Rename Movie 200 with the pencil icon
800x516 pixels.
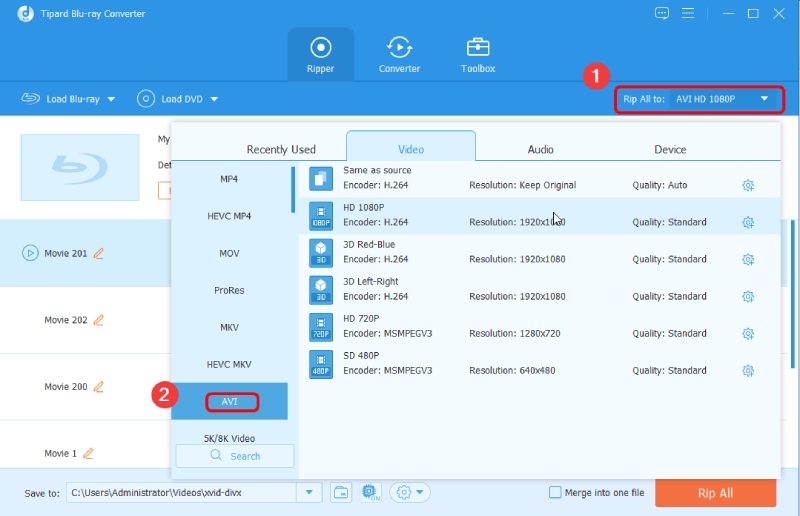pyautogui.click(x=98, y=387)
